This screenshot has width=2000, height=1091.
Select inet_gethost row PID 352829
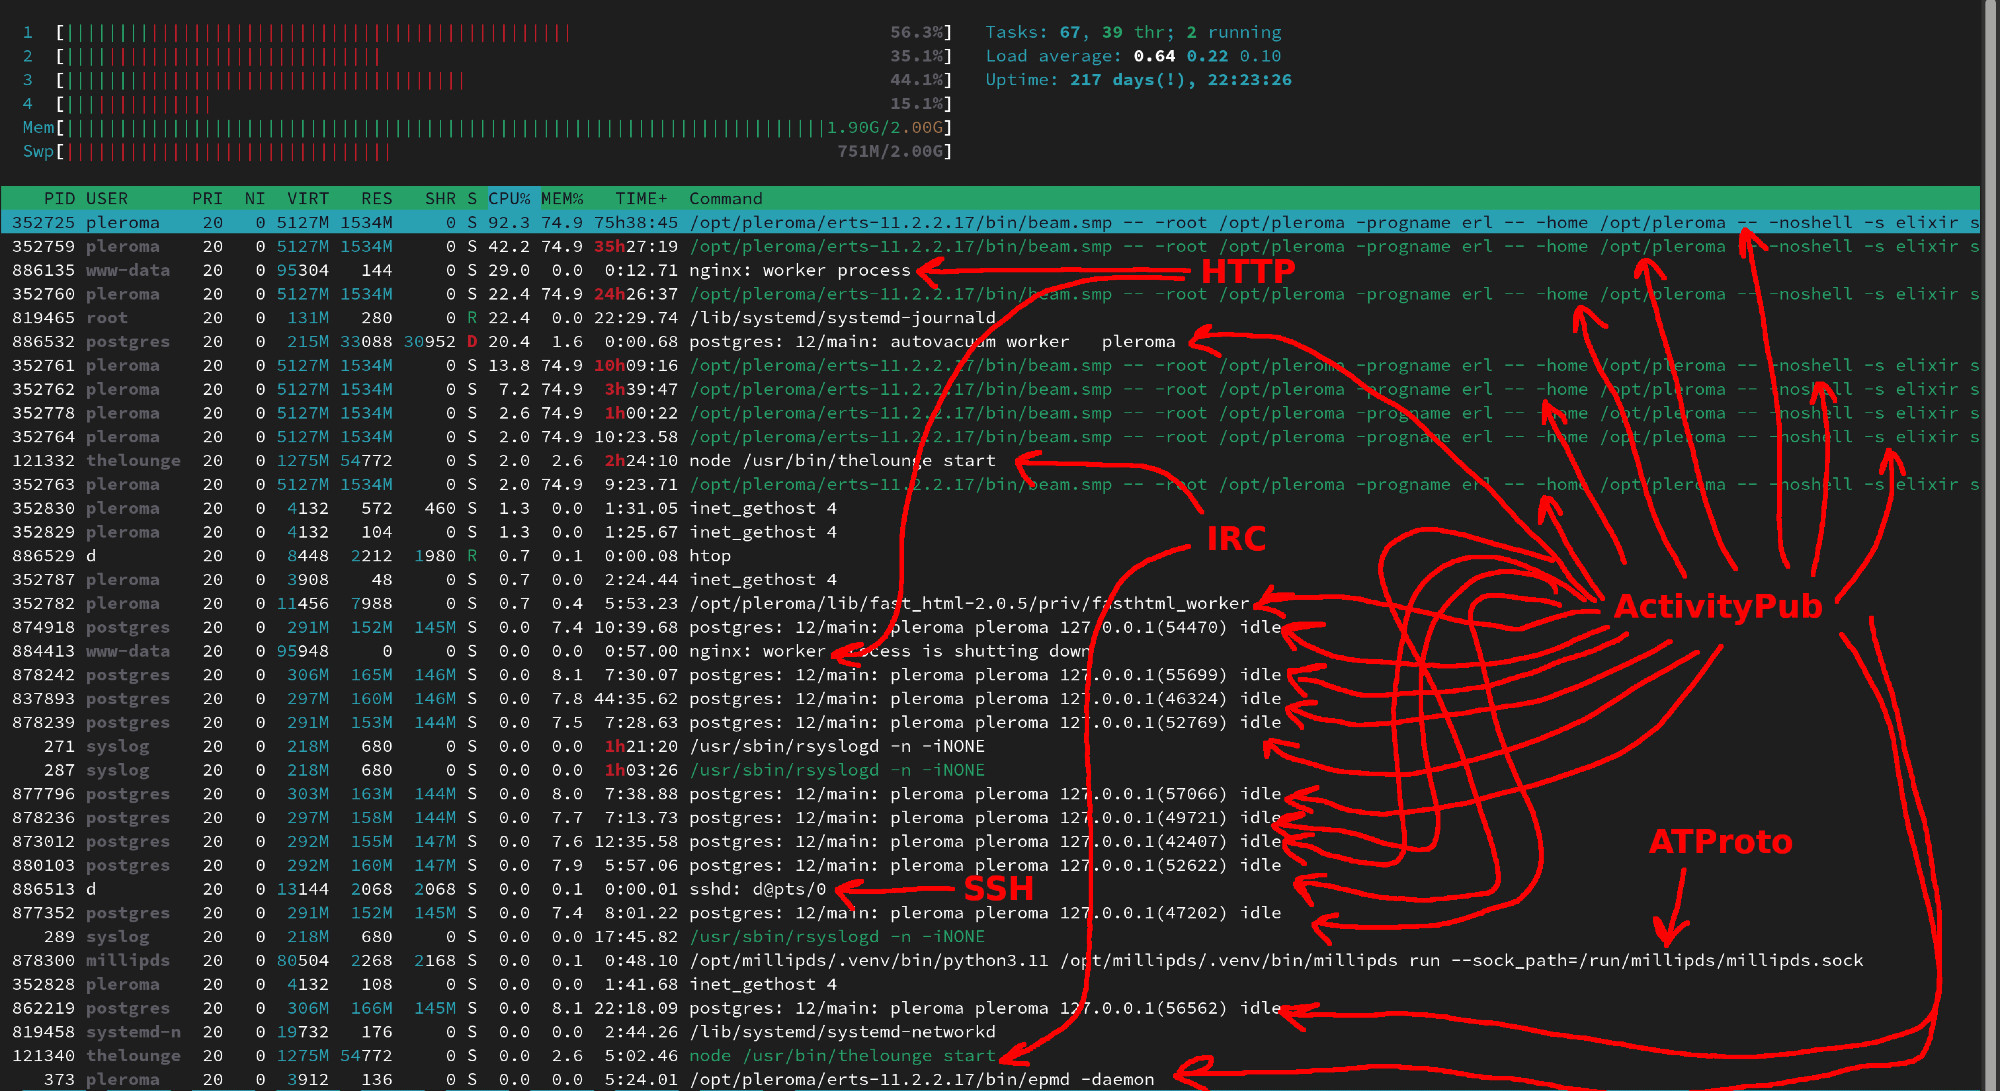(990, 532)
